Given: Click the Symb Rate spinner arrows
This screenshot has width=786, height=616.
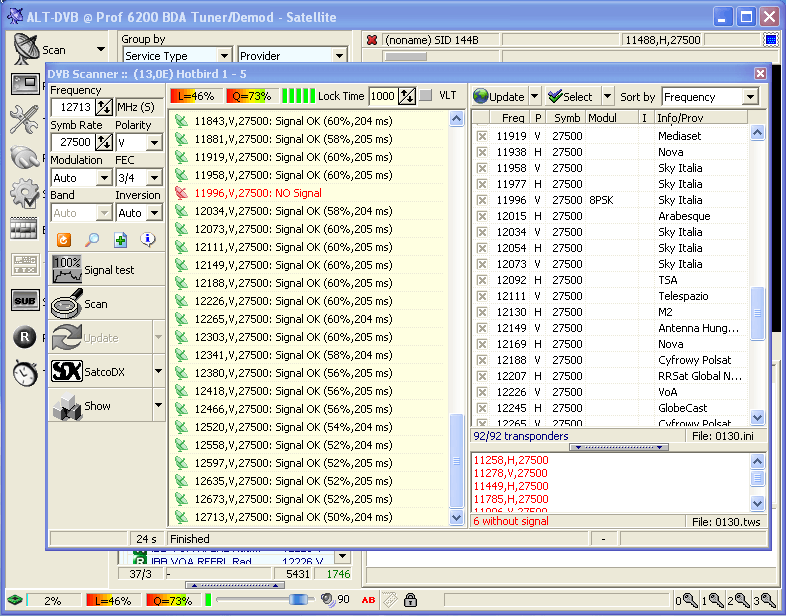Looking at the screenshot, I should click(104, 142).
